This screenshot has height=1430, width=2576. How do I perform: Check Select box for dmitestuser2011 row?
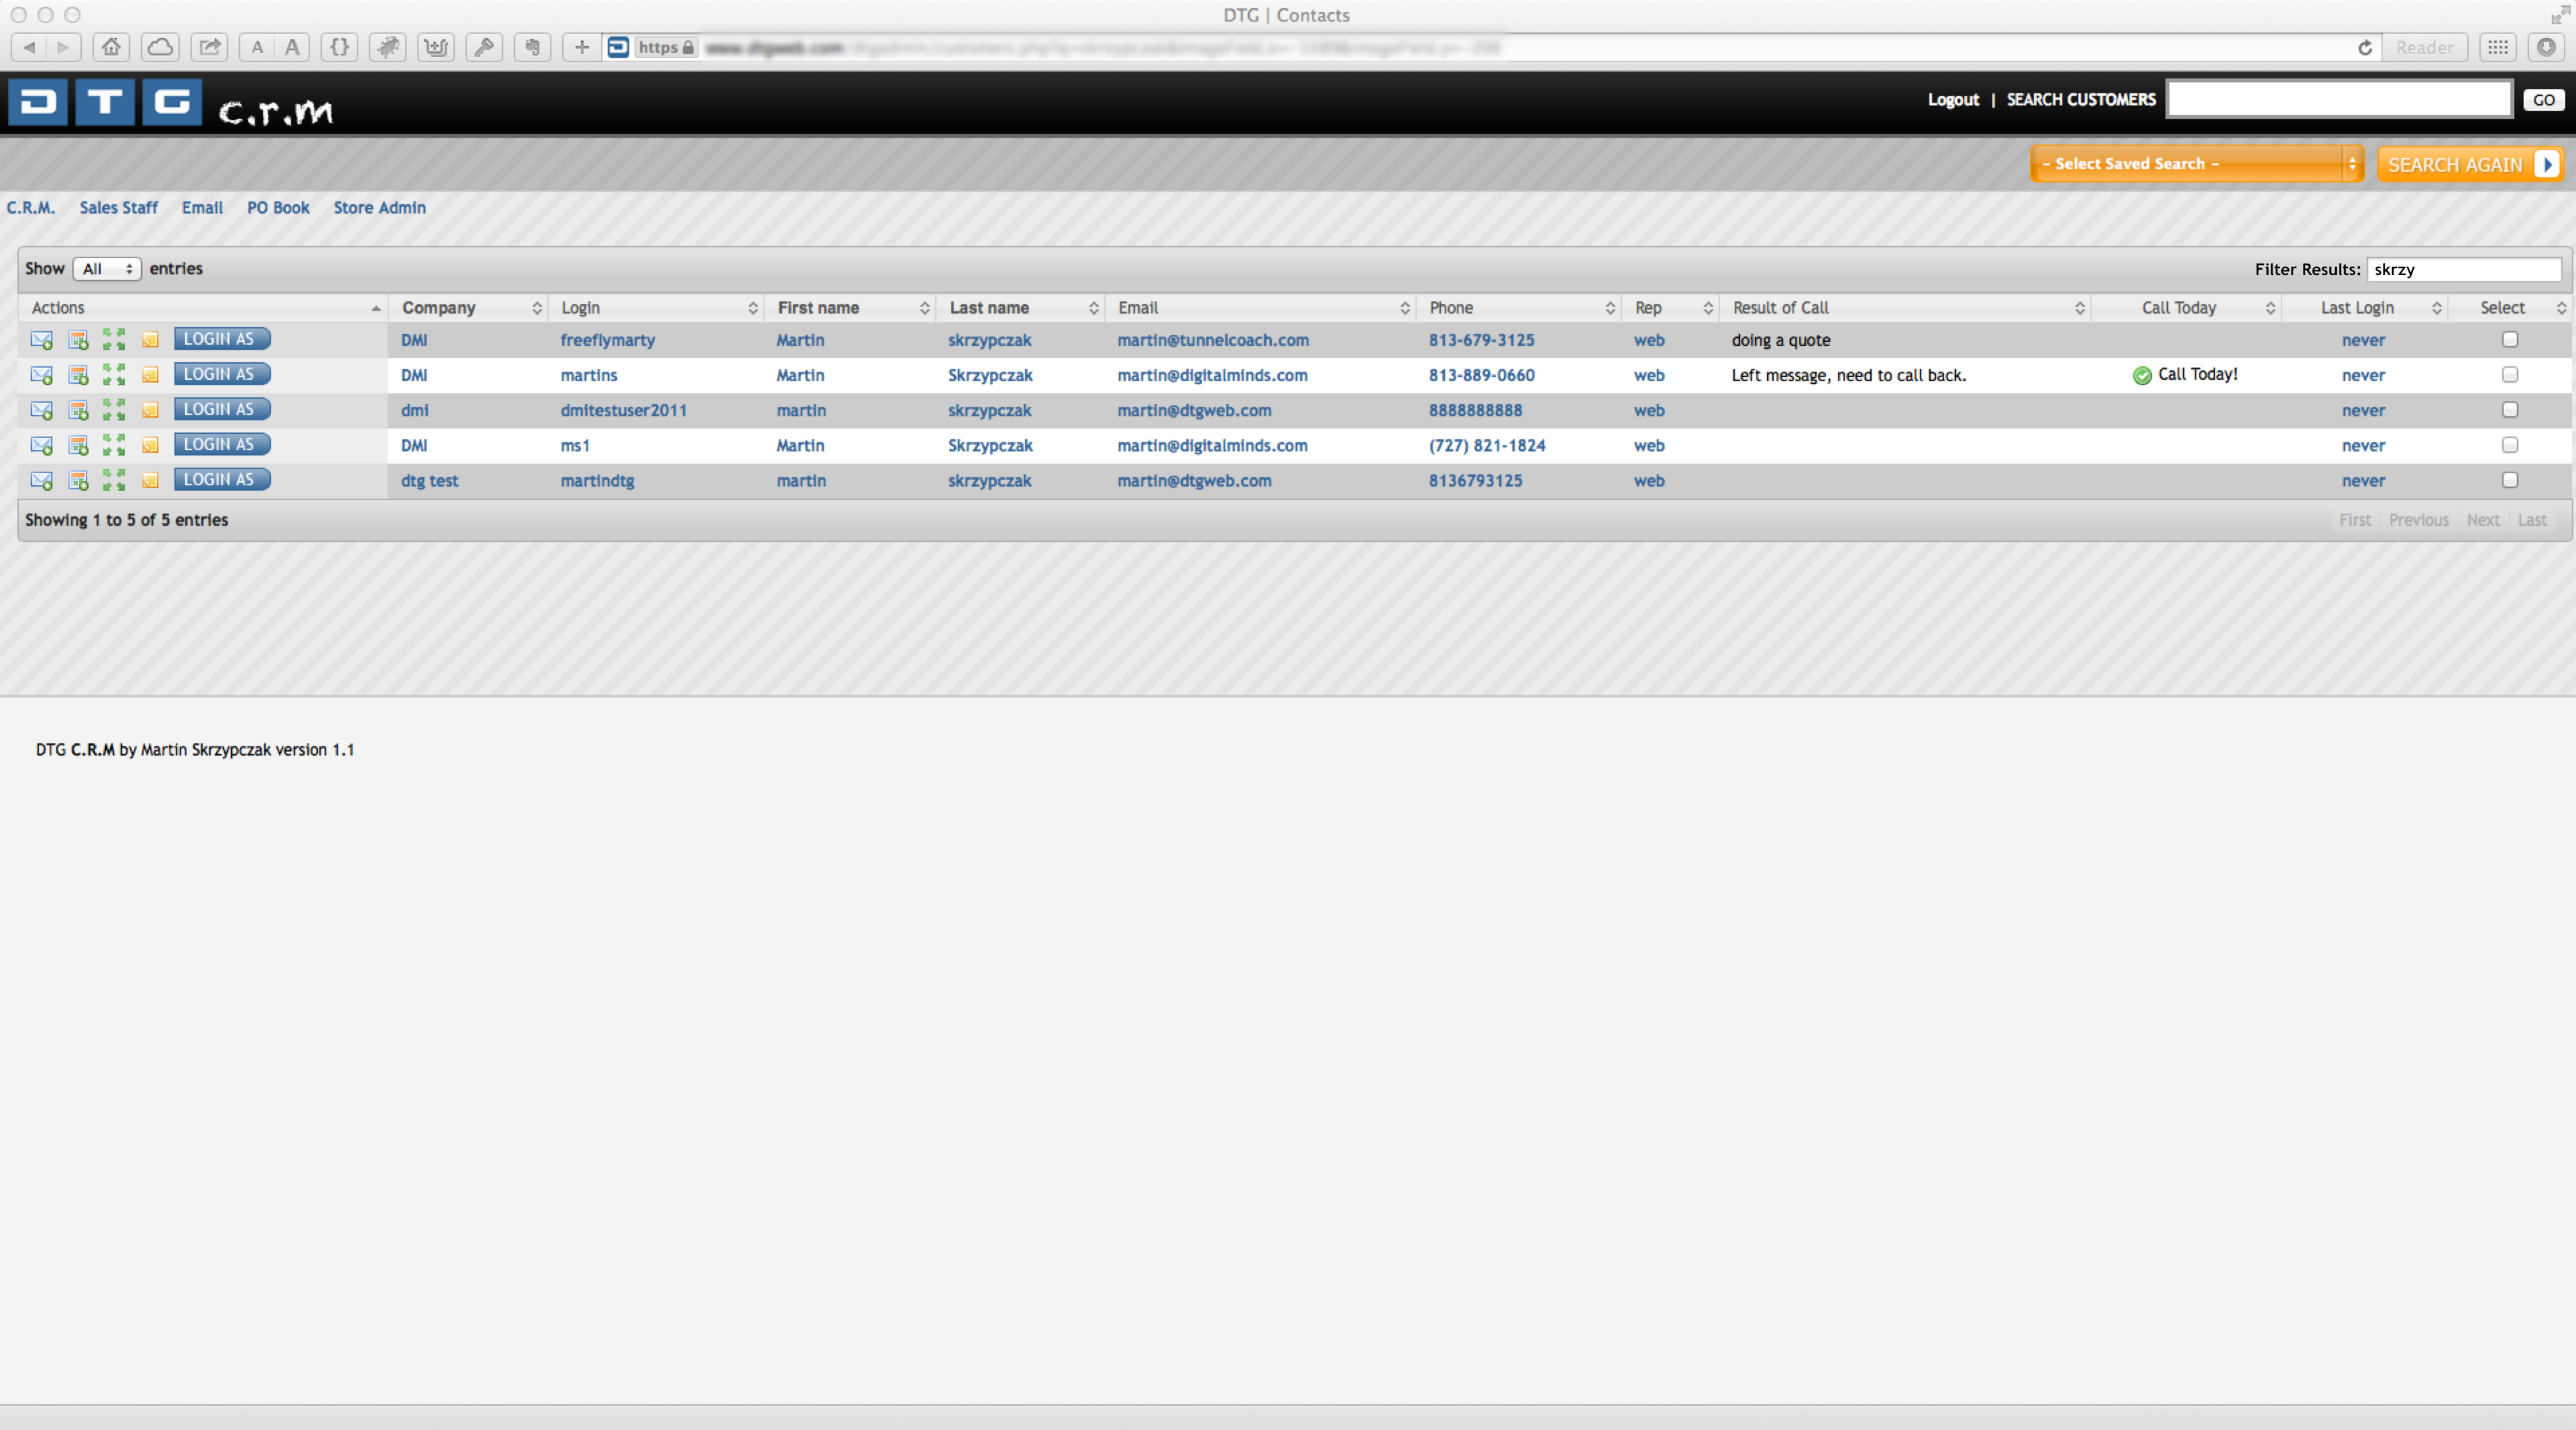click(2510, 410)
